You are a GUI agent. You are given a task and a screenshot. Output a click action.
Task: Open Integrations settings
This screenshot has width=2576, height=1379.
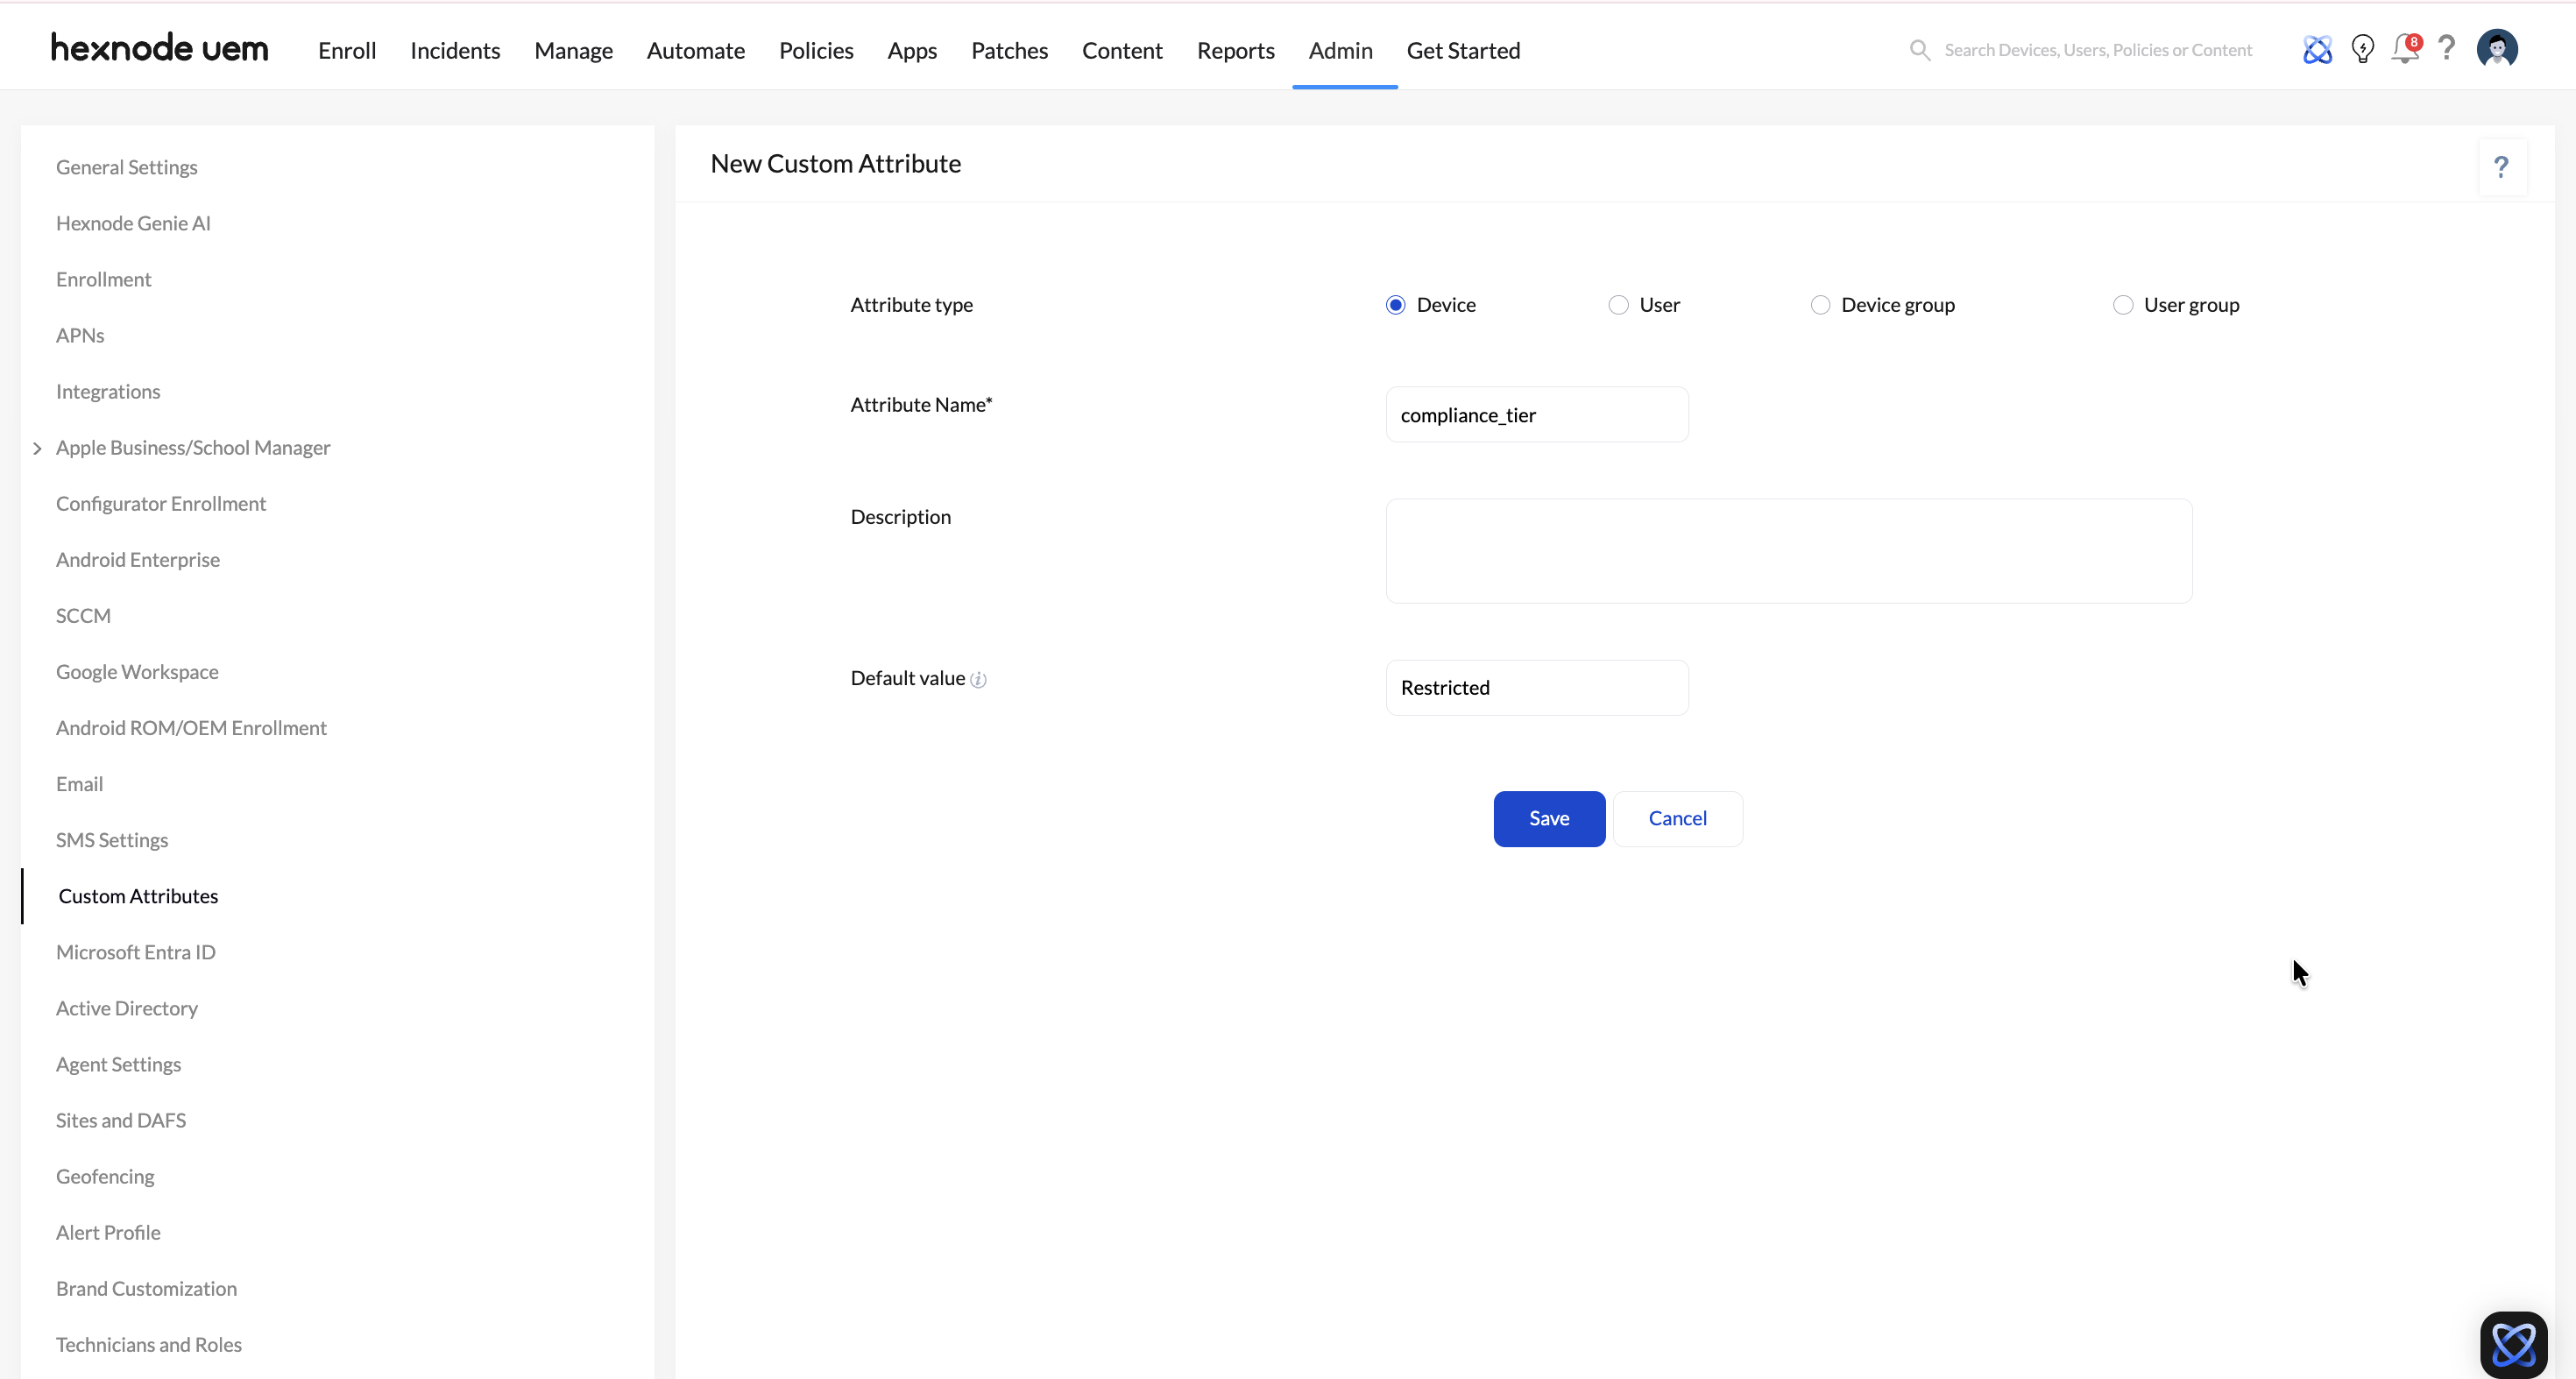[x=108, y=391]
